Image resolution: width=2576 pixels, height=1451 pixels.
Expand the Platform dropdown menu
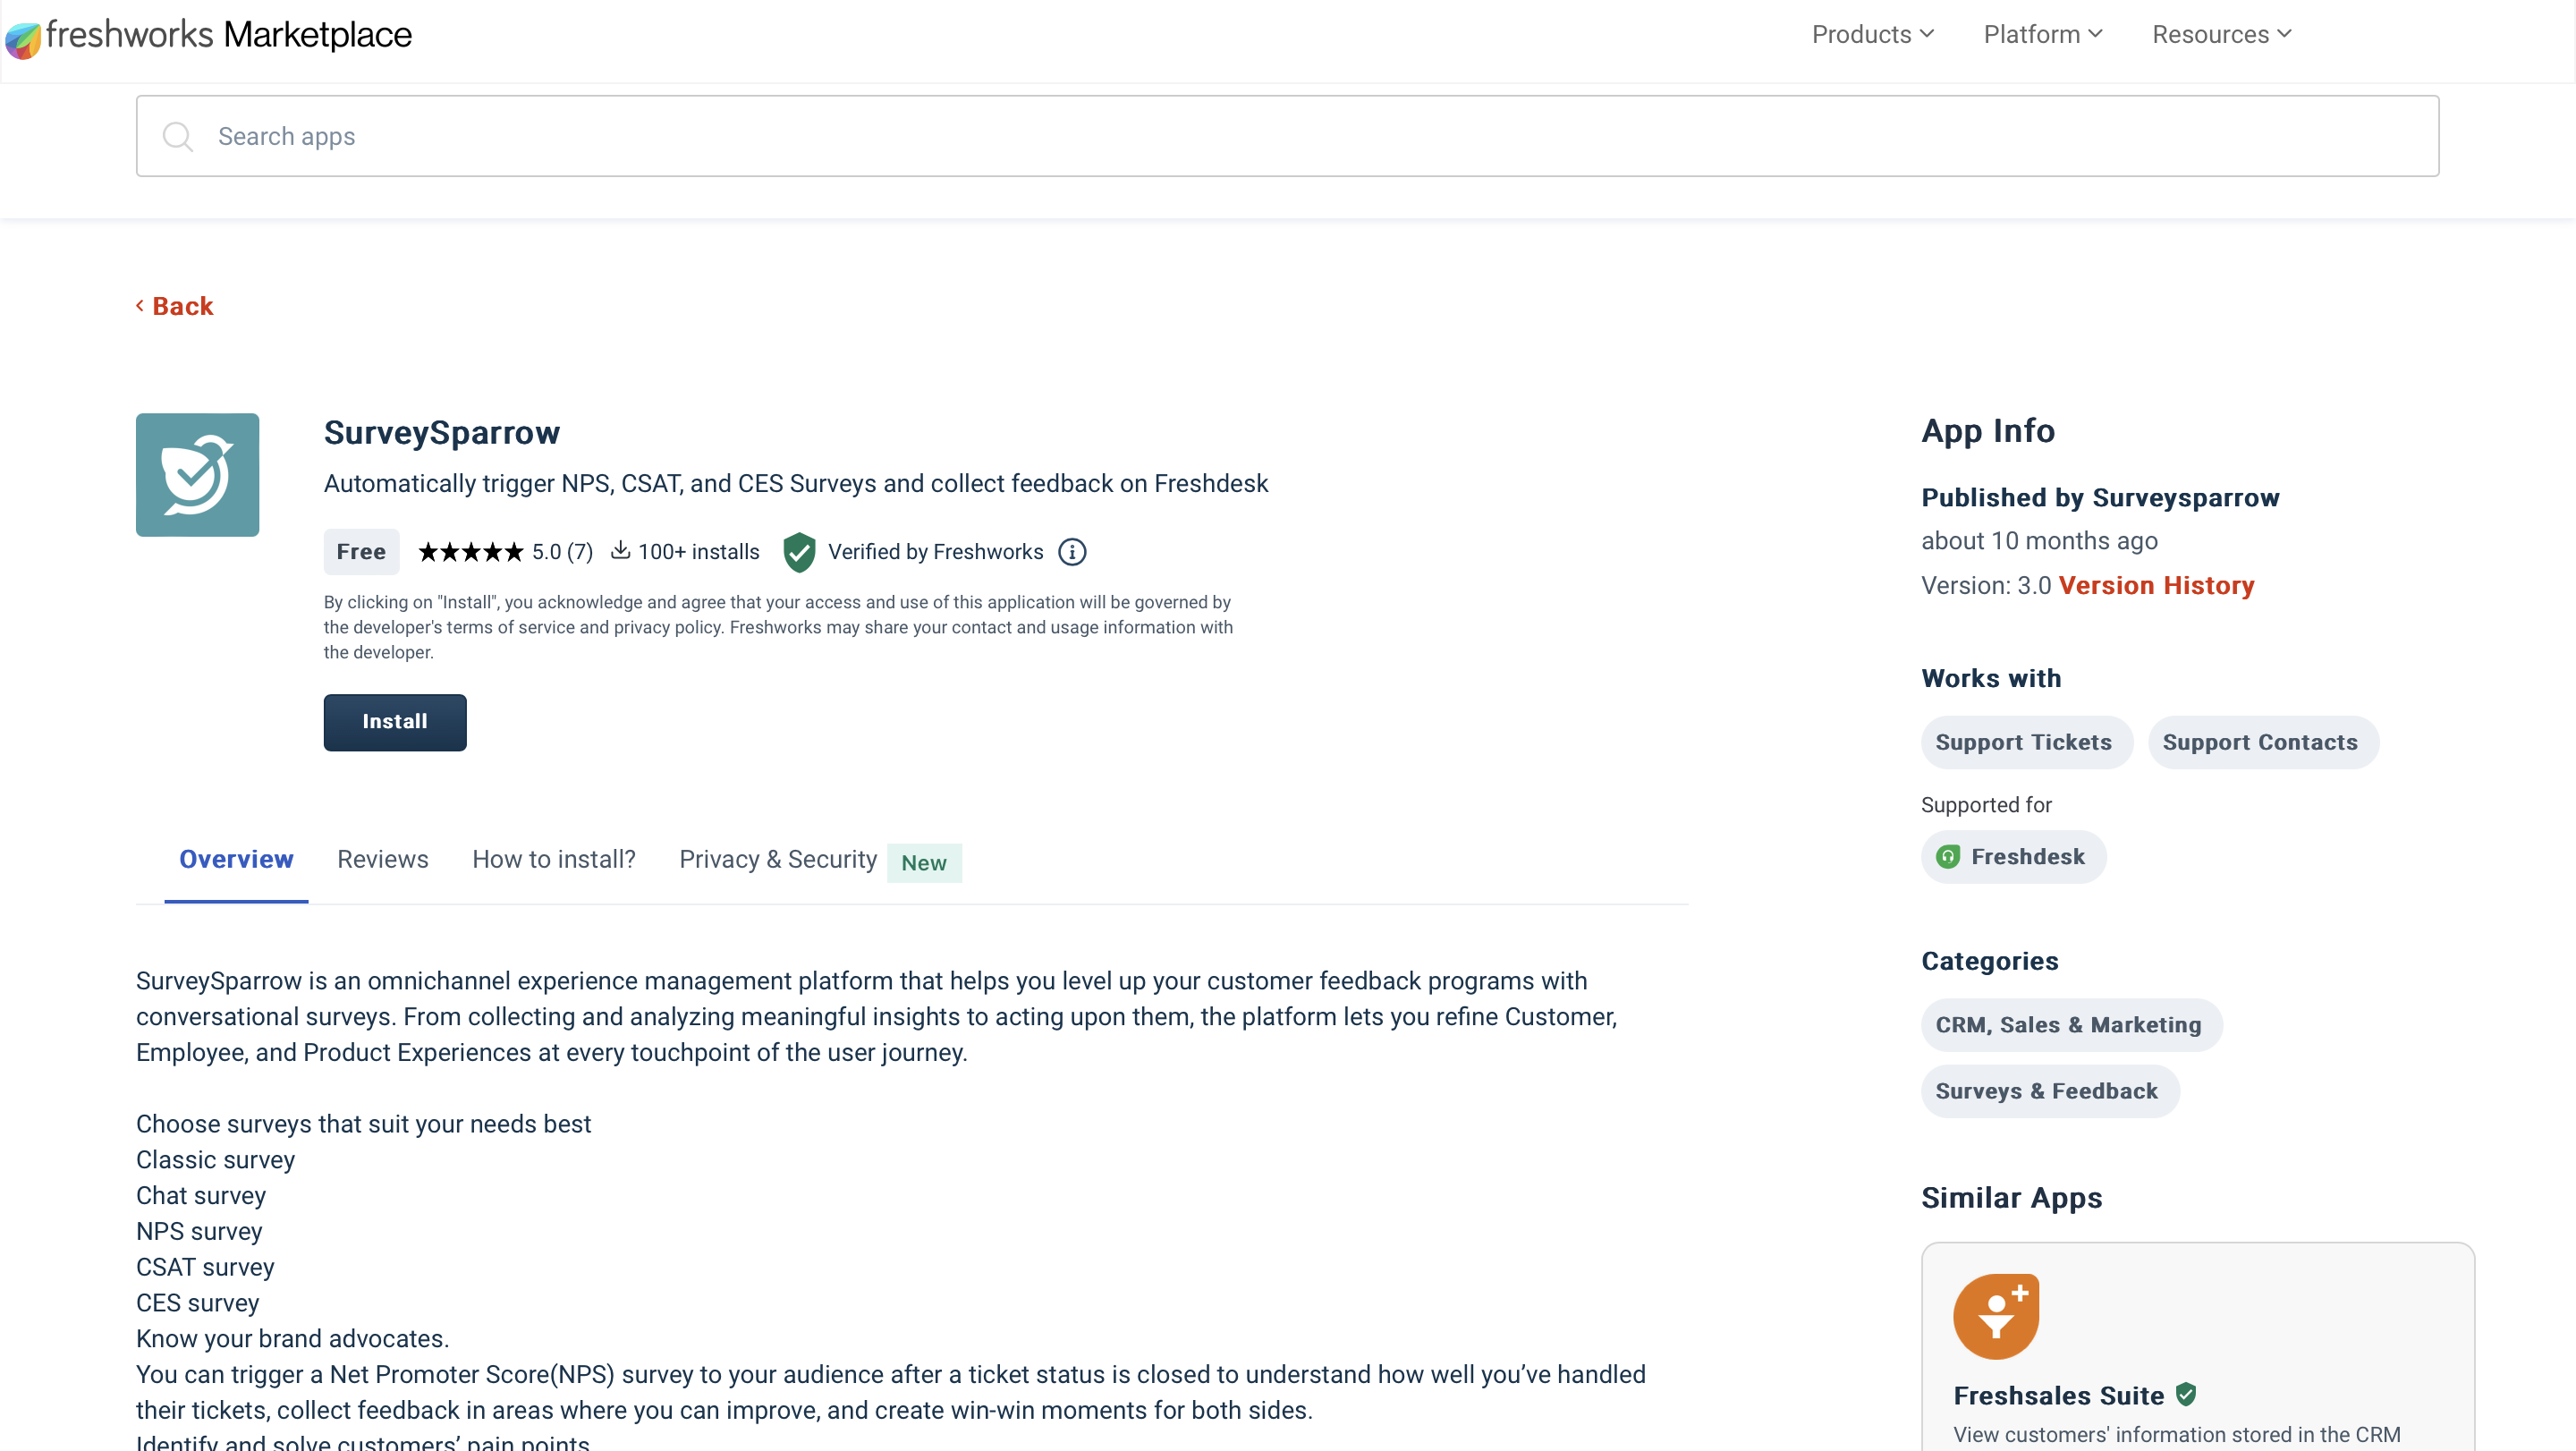click(2042, 35)
